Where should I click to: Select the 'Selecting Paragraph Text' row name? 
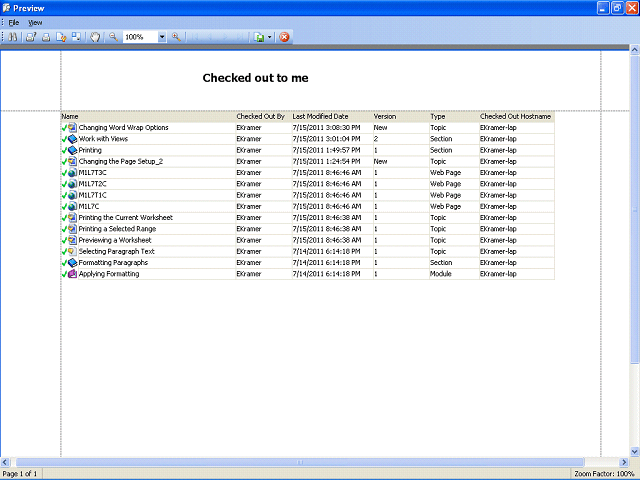click(116, 251)
